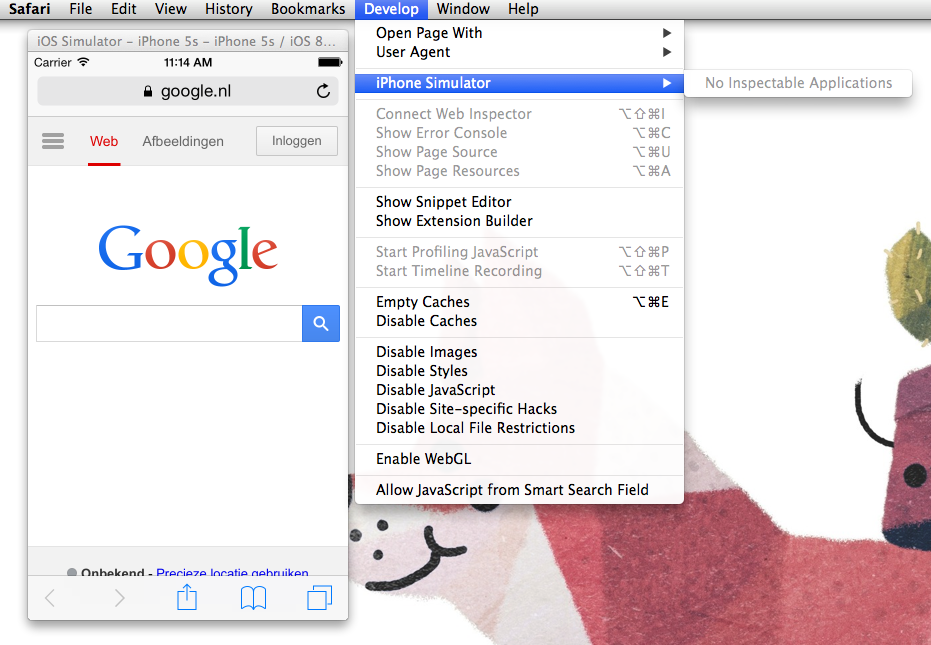Close the Develop menu
931x645 pixels.
pyautogui.click(x=391, y=9)
